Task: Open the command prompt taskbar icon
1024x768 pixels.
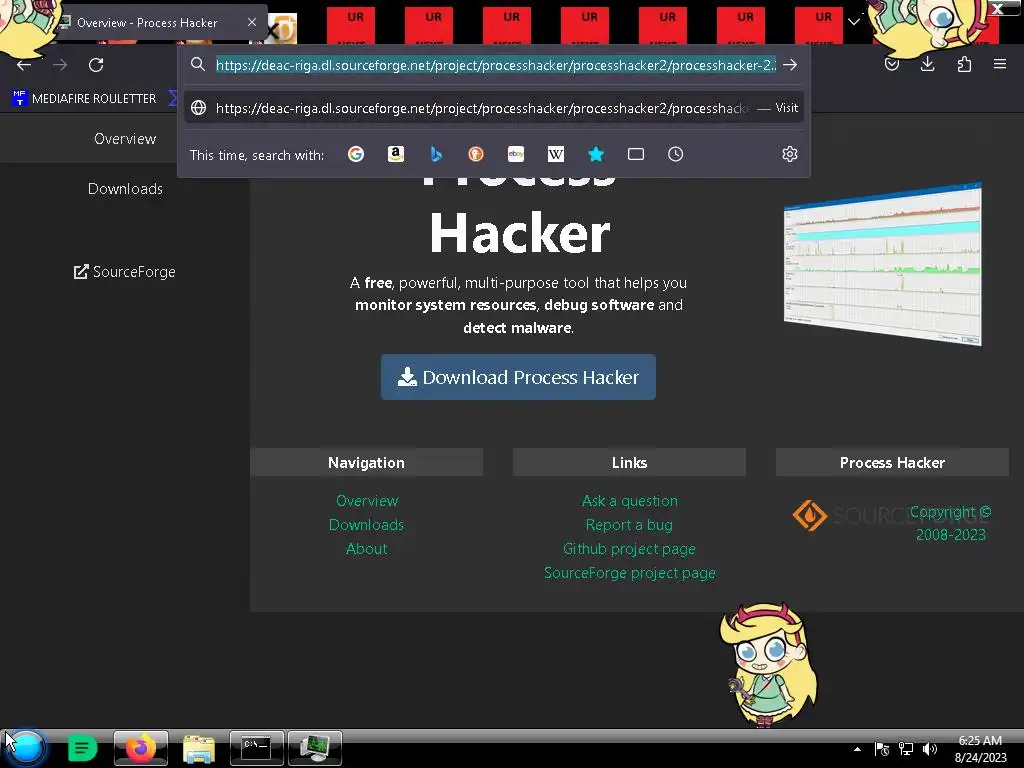Action: (x=257, y=748)
